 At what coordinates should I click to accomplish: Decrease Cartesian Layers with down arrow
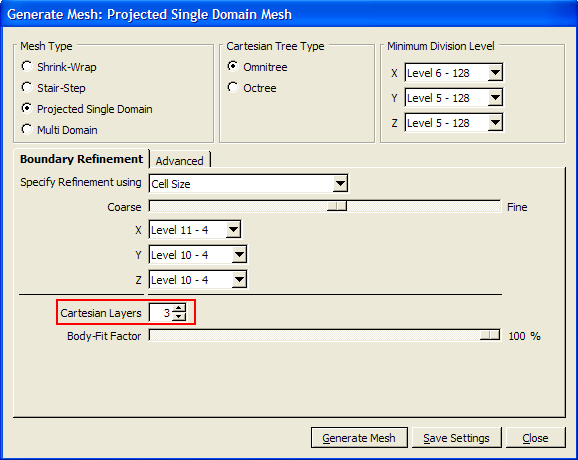click(x=179, y=316)
